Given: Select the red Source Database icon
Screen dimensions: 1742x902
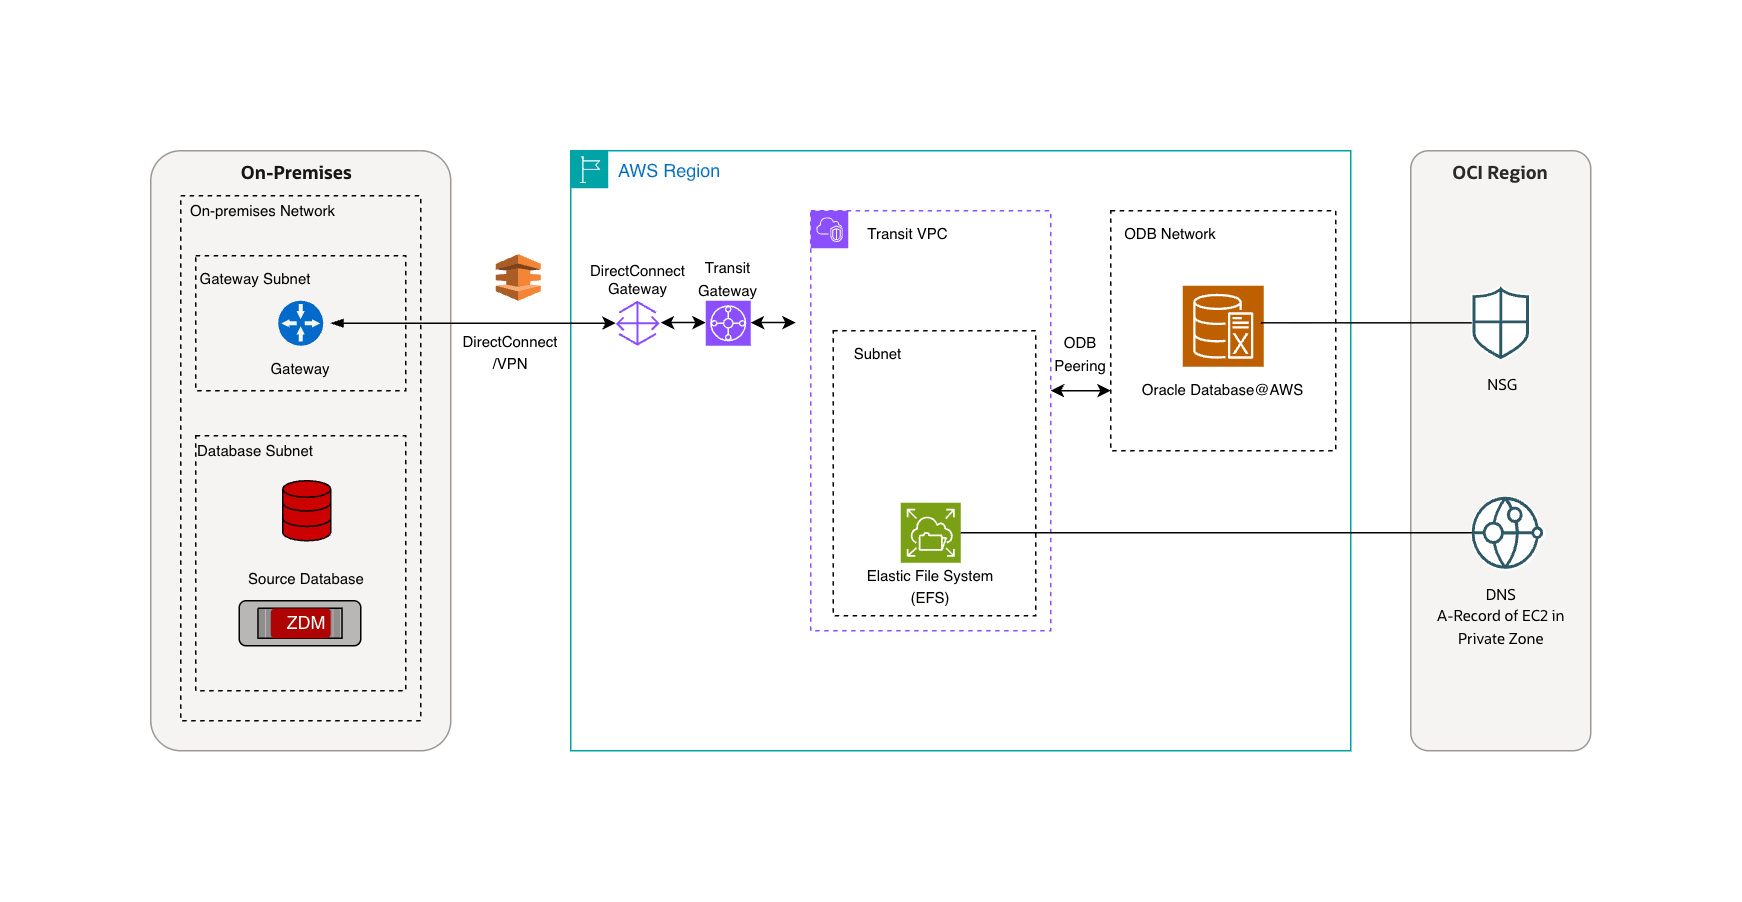Looking at the screenshot, I should (306, 512).
